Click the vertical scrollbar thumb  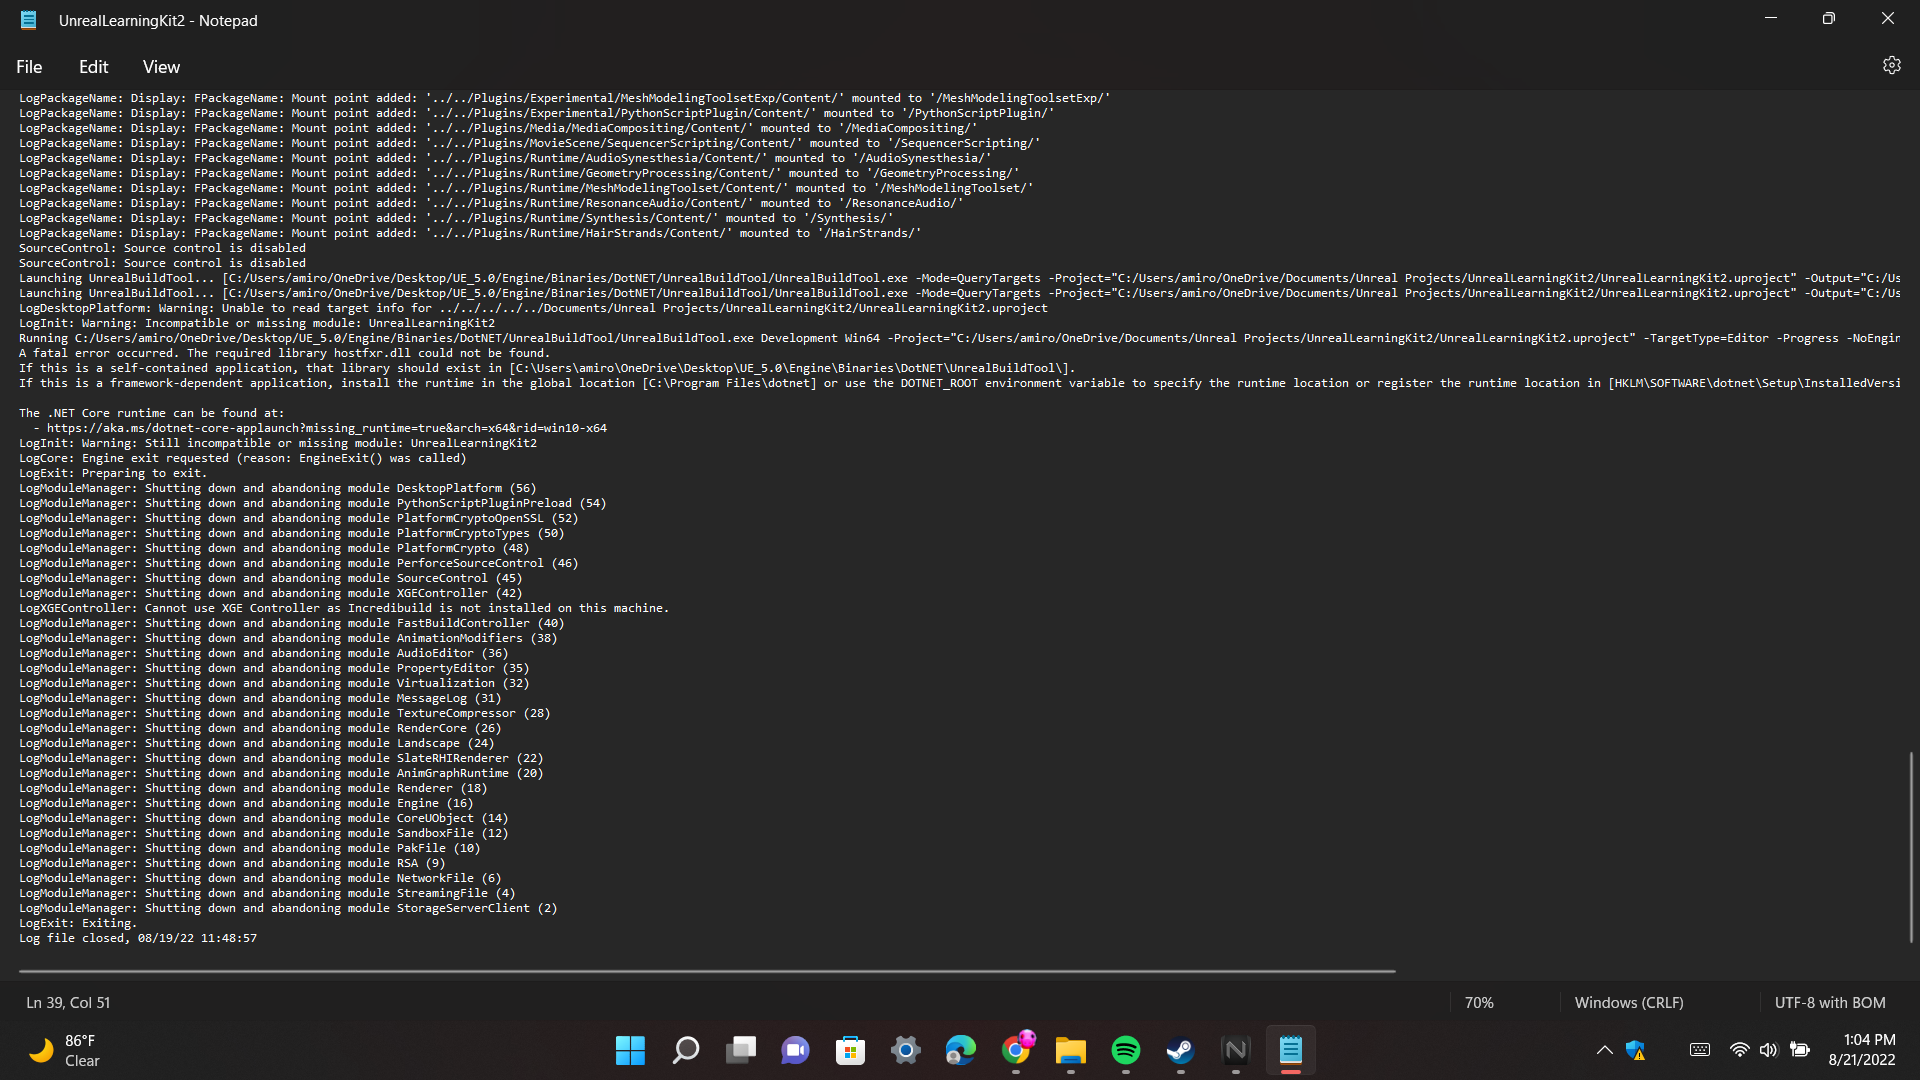(1911, 847)
